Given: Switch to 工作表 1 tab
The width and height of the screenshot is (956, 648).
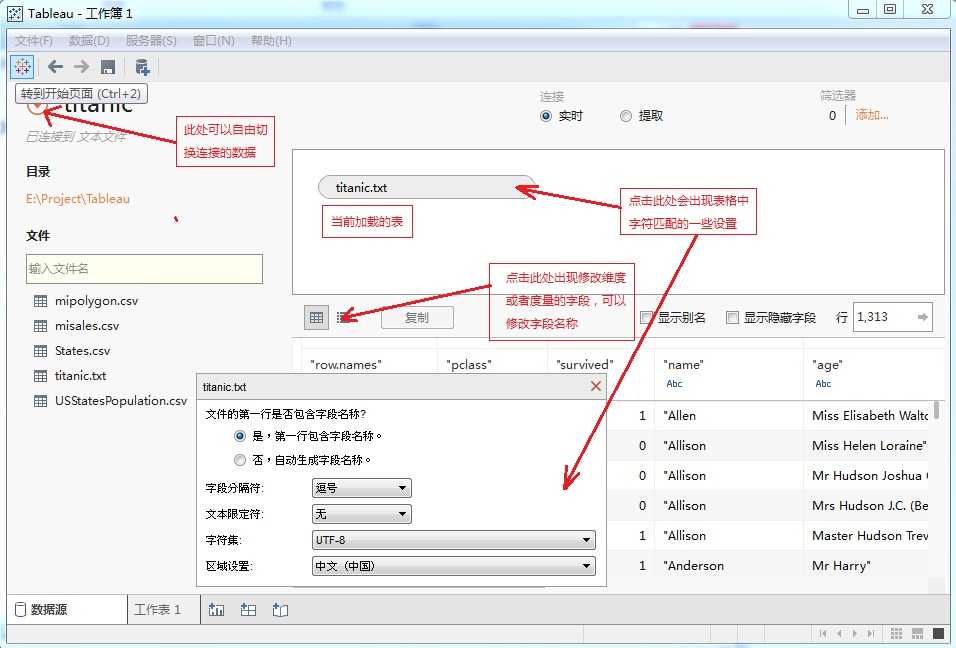Looking at the screenshot, I should tap(163, 610).
